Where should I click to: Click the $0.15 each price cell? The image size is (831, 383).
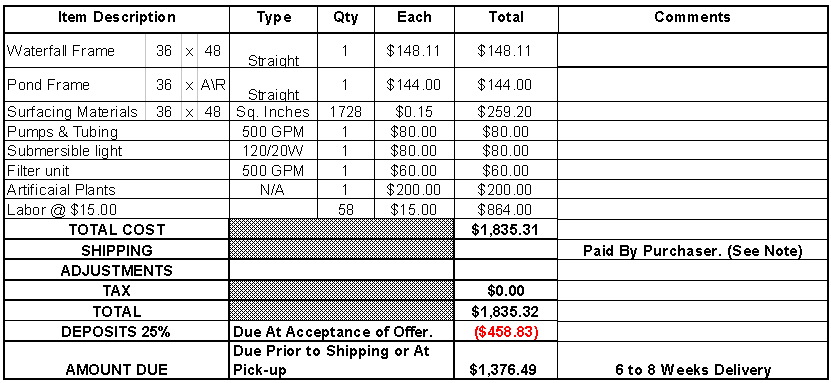pos(414,112)
